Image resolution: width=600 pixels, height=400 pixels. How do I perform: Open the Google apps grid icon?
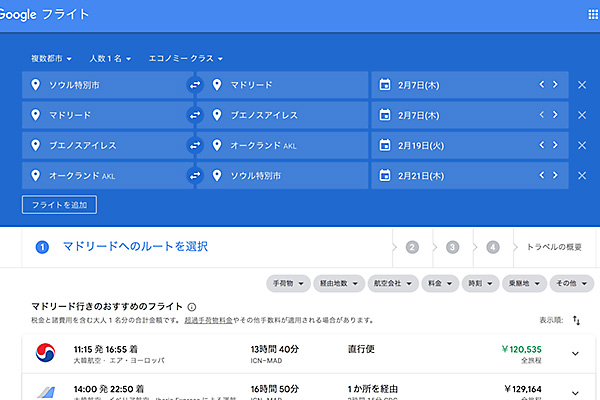[593, 15]
